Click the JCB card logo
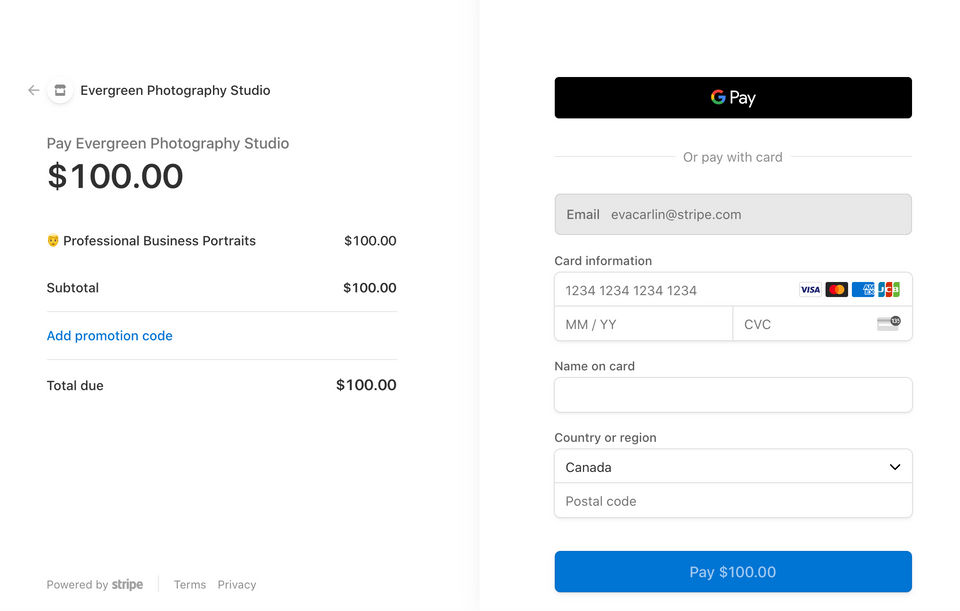The width and height of the screenshot is (960, 611). pyautogui.click(x=889, y=290)
